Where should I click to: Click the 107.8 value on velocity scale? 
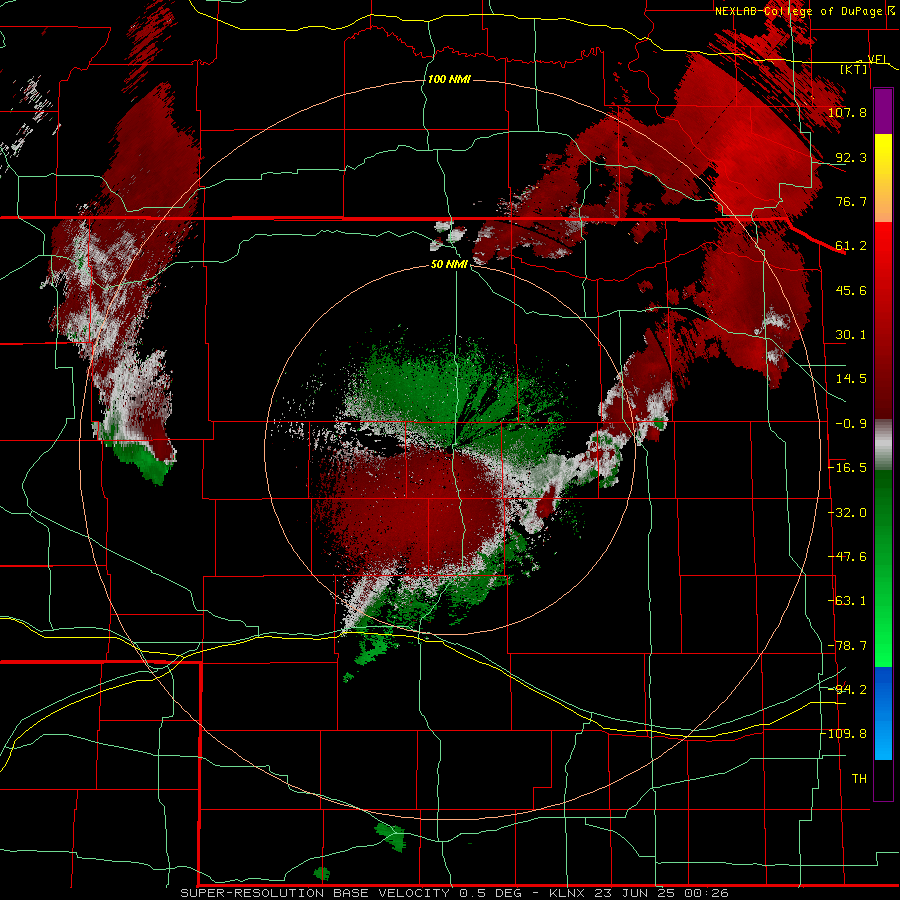point(847,112)
